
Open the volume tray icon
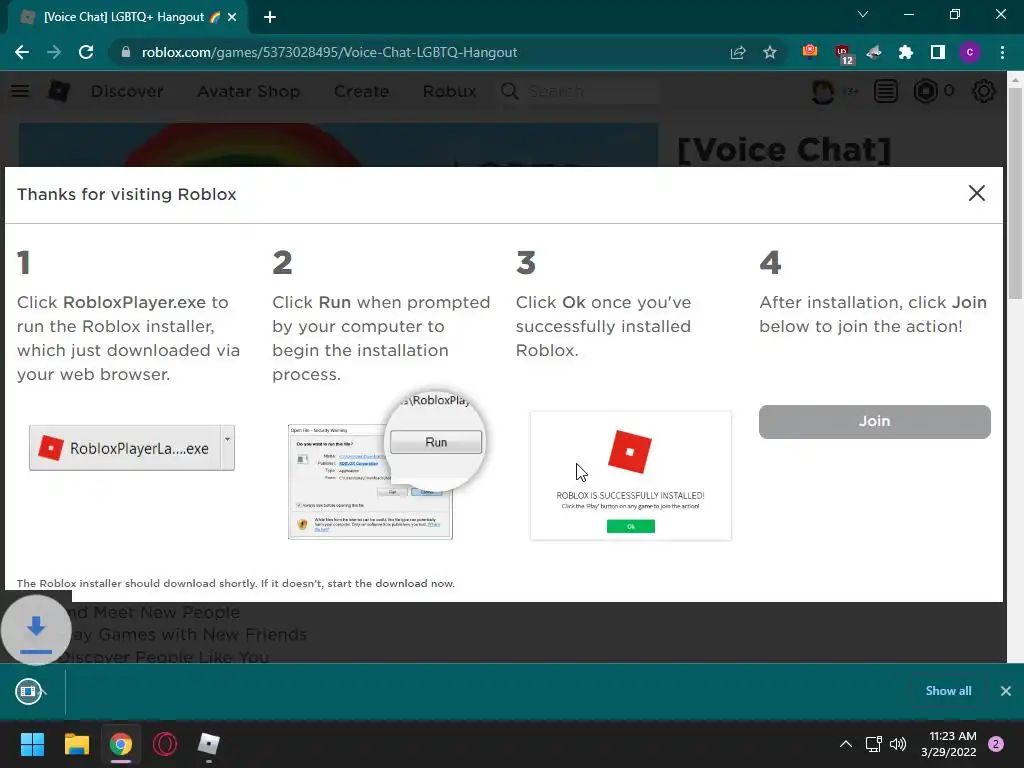(x=898, y=744)
